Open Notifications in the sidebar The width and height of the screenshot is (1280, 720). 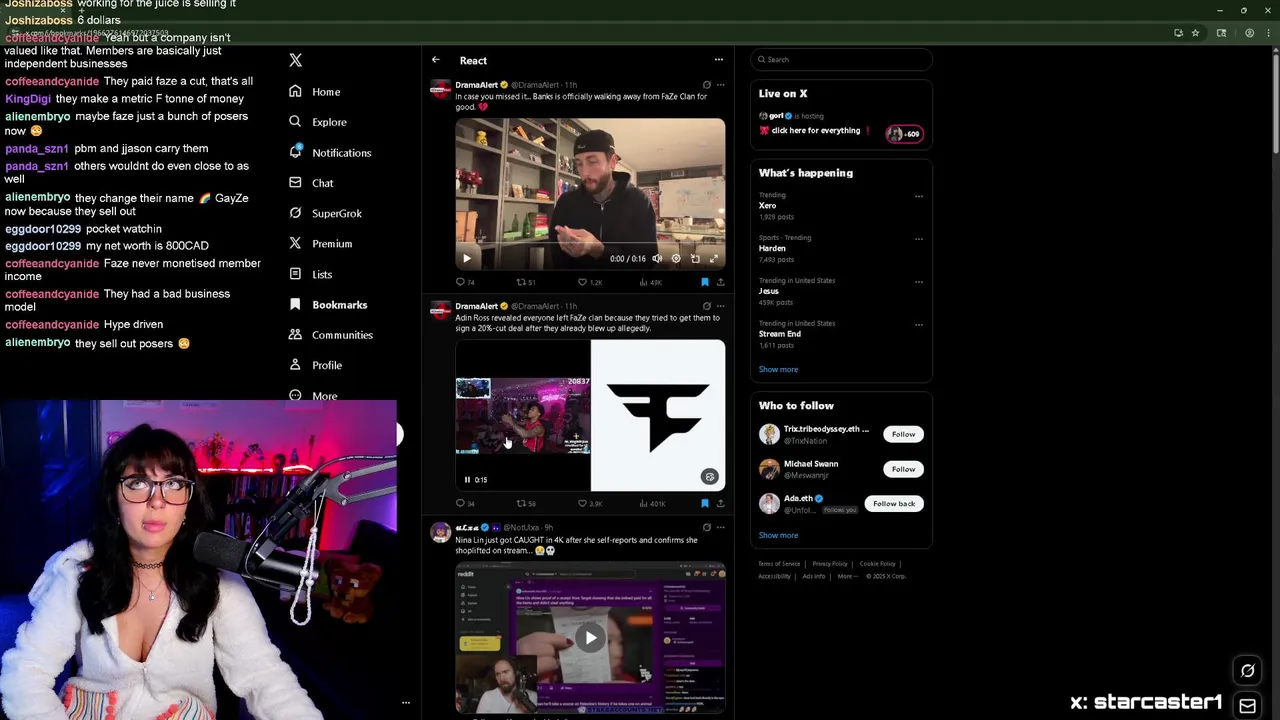[x=341, y=153]
